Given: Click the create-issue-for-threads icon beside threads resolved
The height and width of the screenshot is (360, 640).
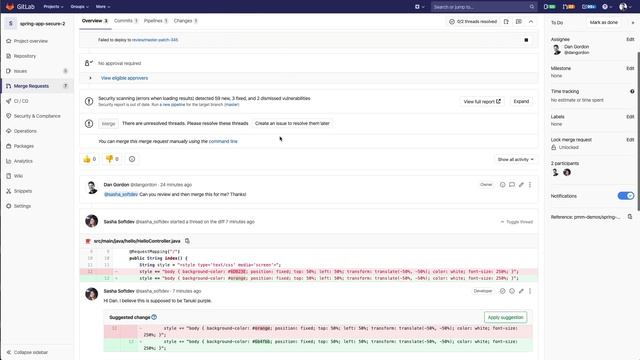Looking at the screenshot, I should [506, 22].
